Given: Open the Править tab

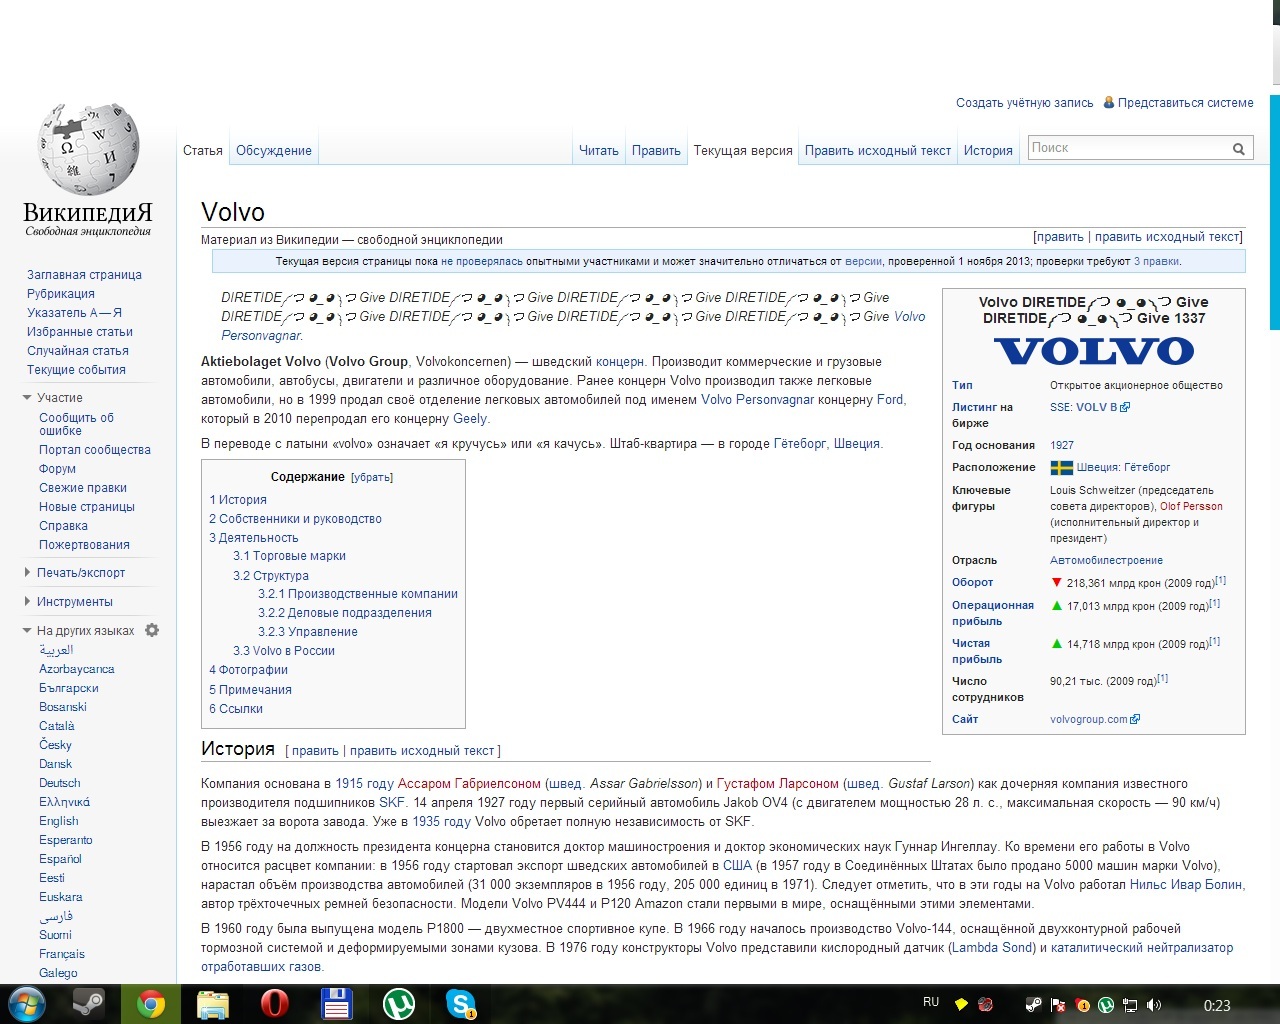Looking at the screenshot, I should (x=656, y=151).
